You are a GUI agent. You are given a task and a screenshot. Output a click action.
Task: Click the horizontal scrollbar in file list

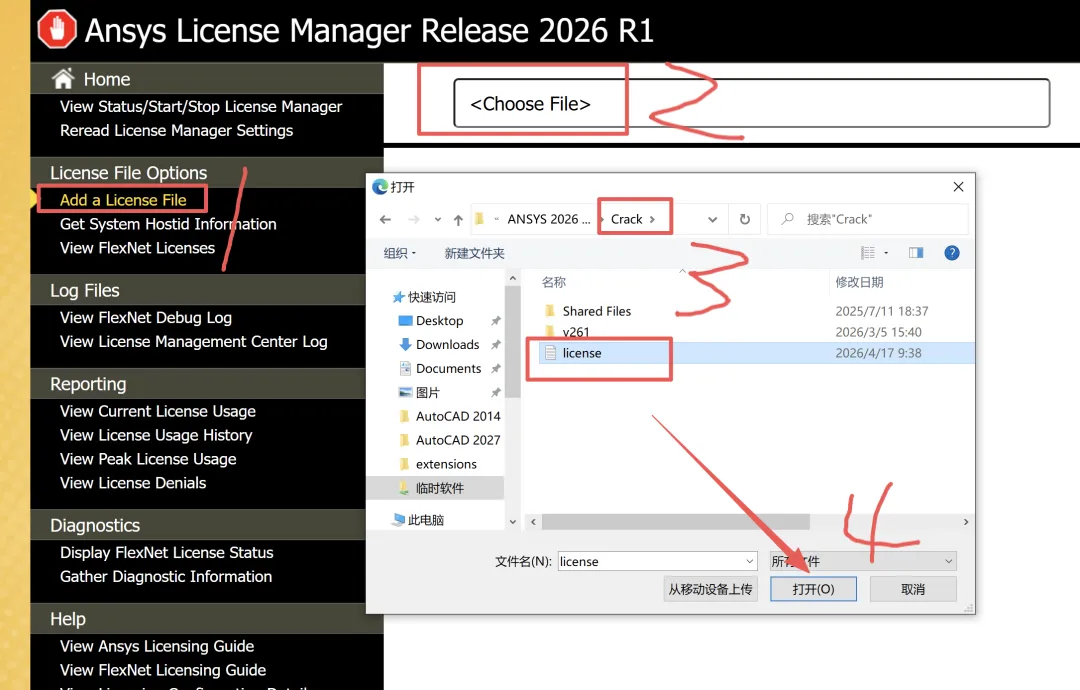tap(675, 522)
